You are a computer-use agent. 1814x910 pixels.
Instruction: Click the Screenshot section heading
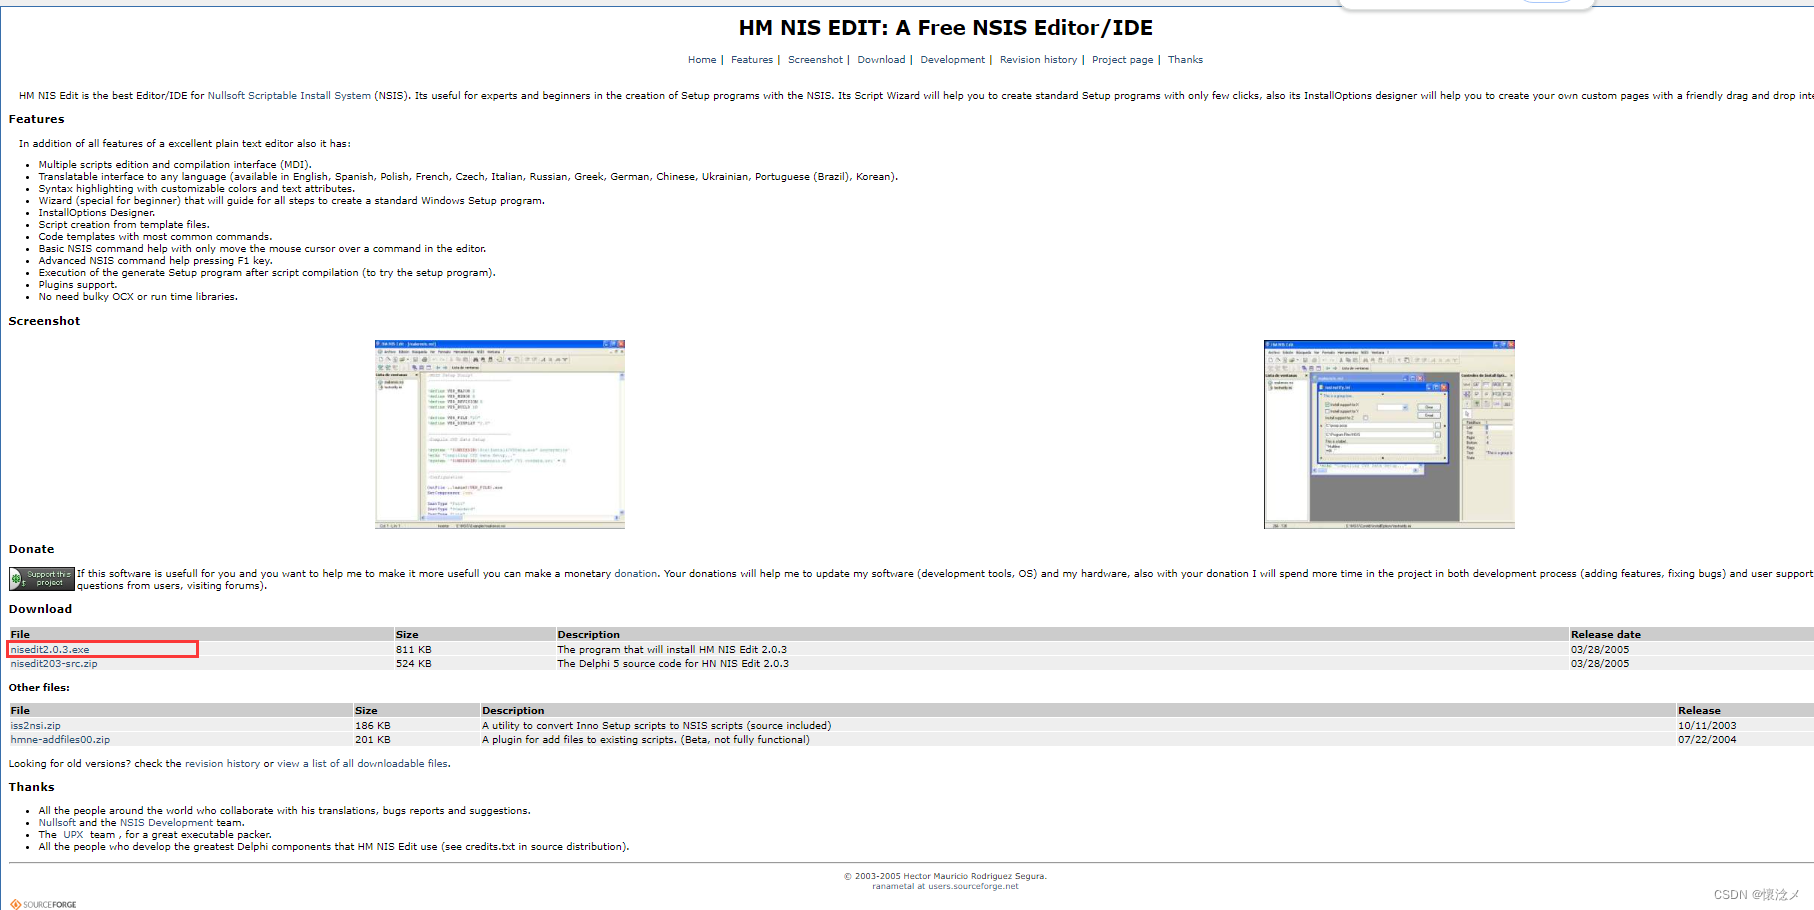44,321
